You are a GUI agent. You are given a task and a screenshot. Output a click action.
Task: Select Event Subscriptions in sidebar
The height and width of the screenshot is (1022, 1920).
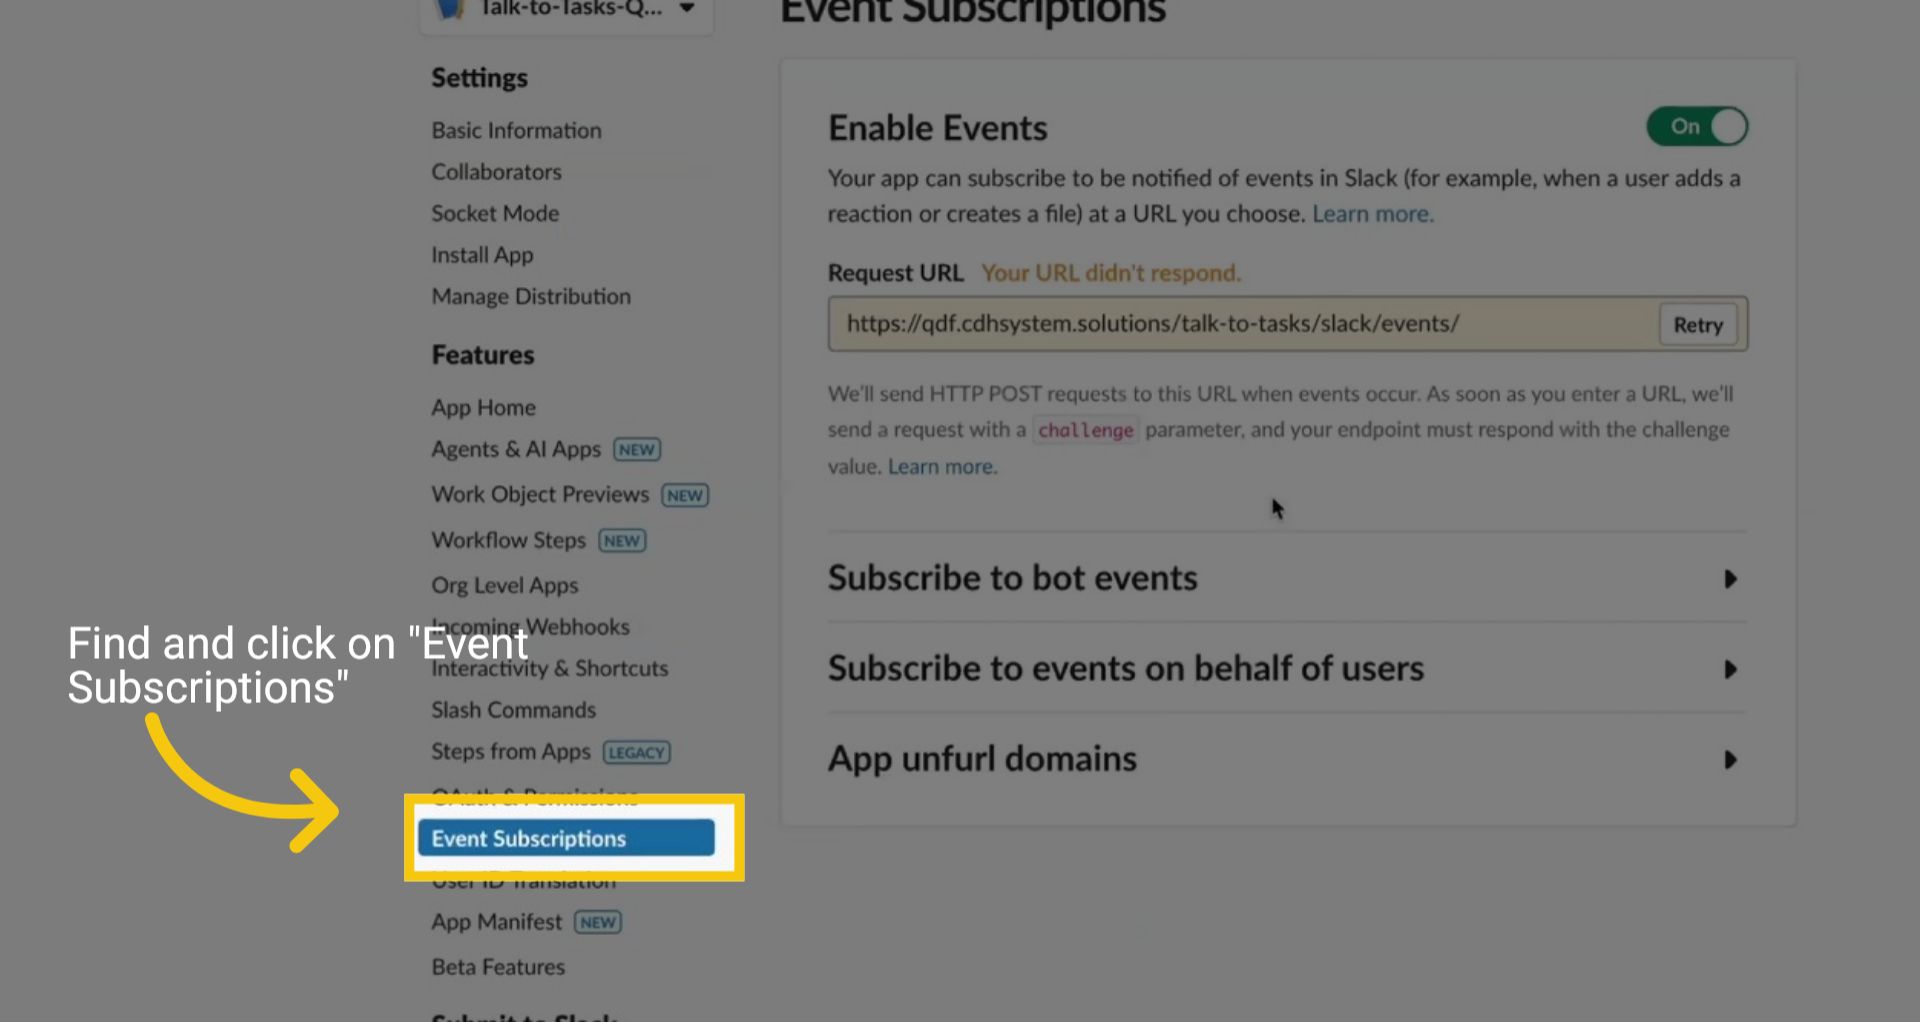pos(566,838)
